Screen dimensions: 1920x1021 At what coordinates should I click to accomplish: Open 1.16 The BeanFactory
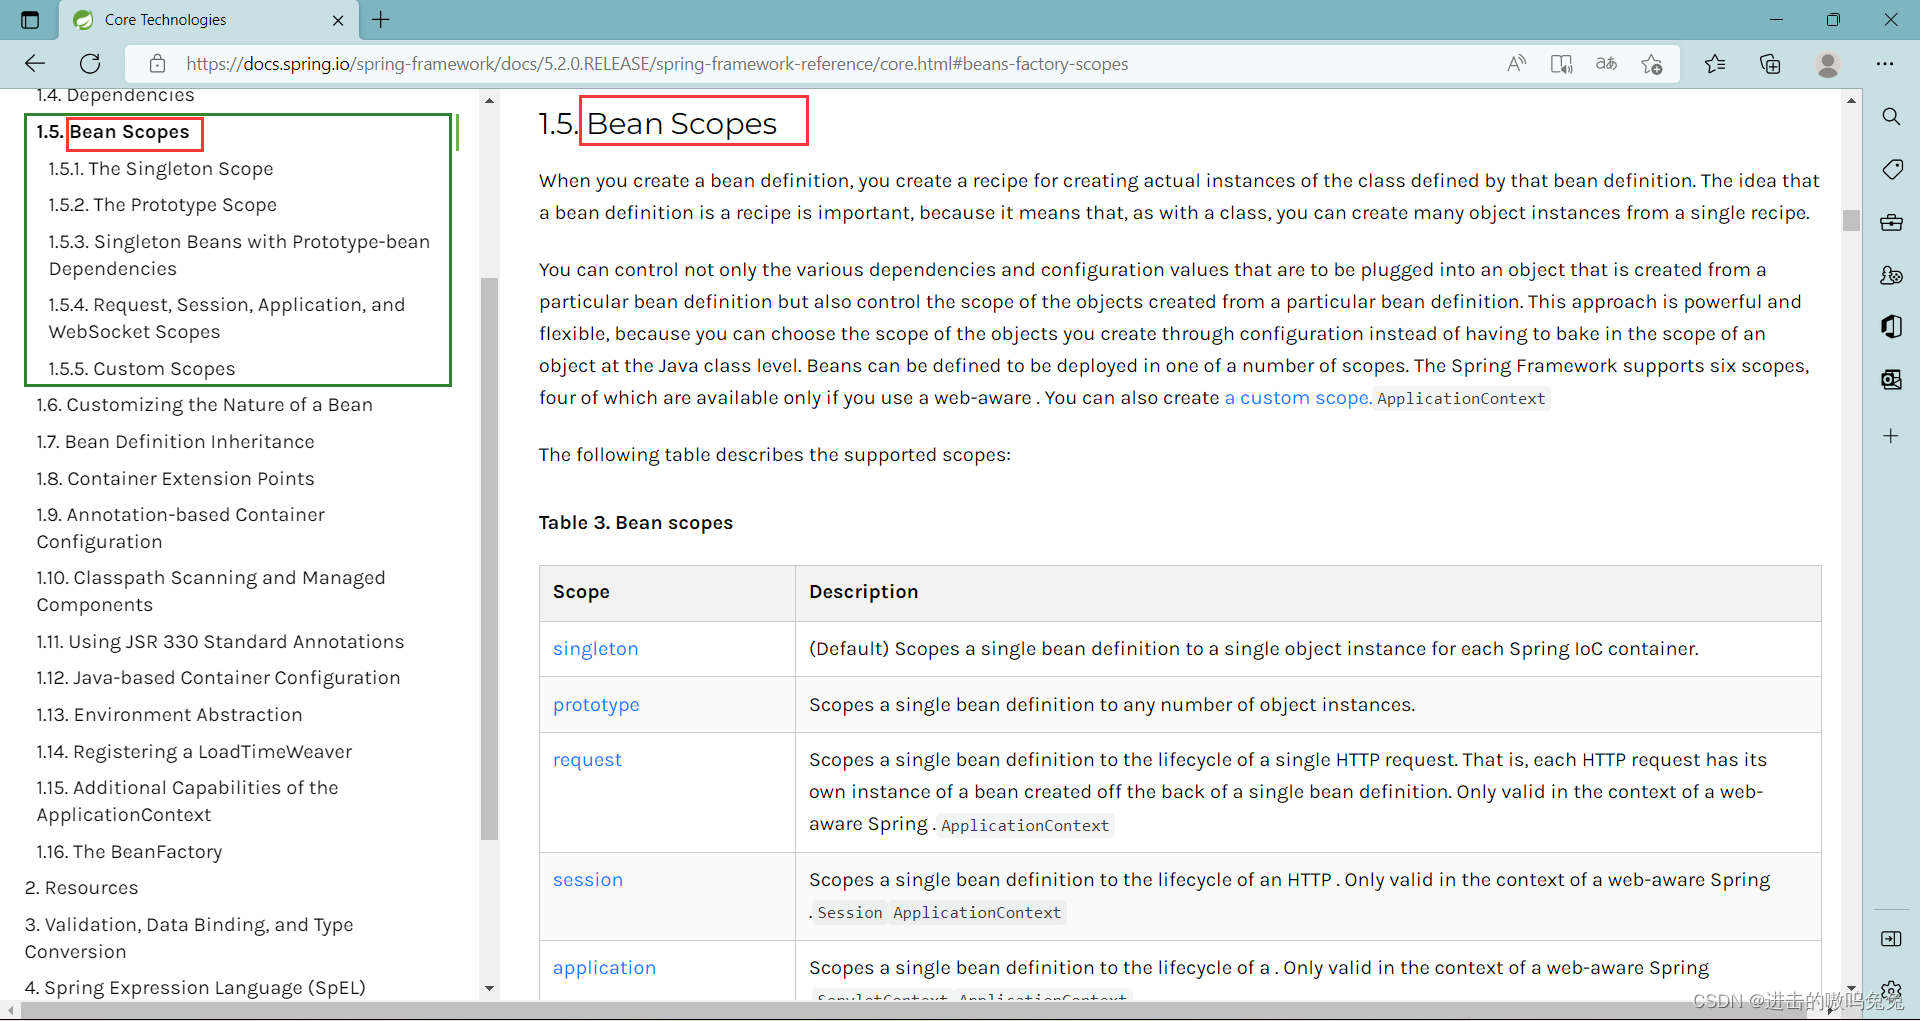pos(130,852)
